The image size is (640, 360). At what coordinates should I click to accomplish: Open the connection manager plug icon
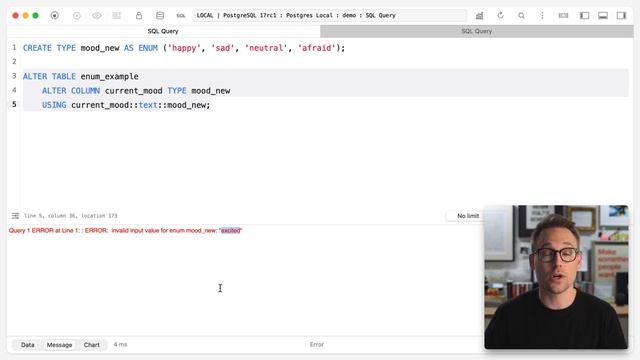coord(55,16)
